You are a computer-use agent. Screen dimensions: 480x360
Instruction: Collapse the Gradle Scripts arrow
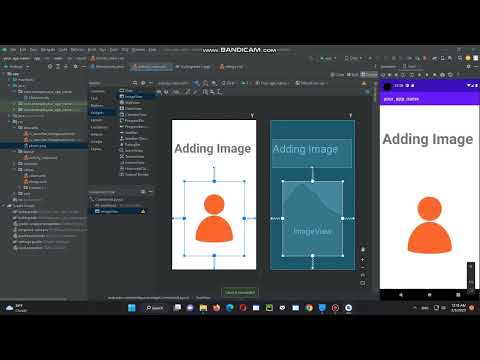[x=4, y=206]
